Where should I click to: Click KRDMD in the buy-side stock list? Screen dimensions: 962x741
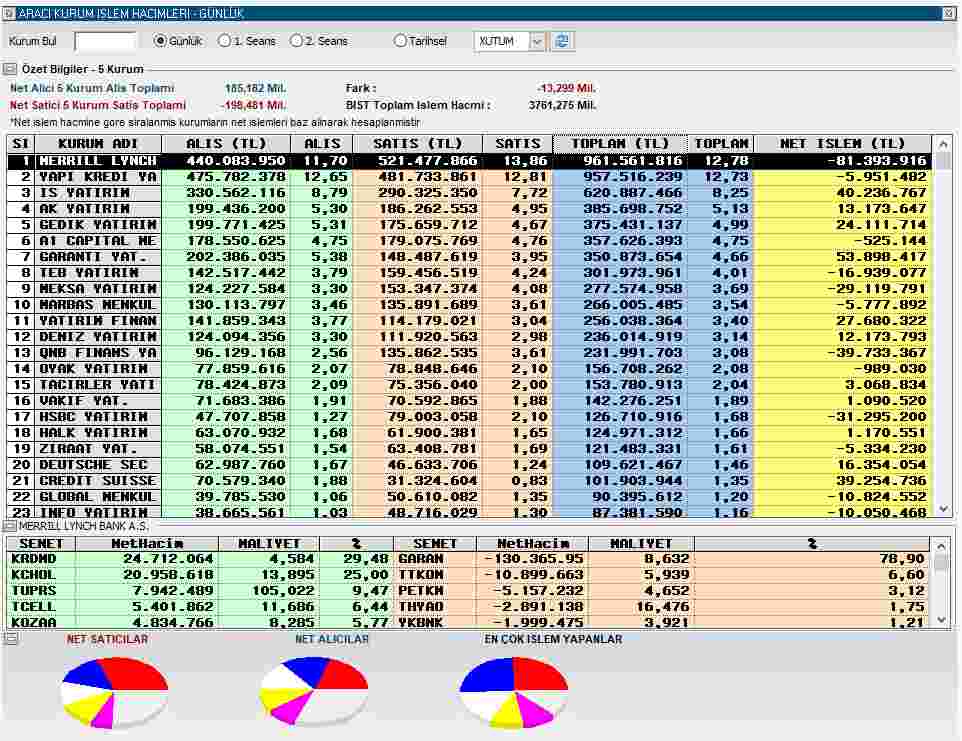point(34,558)
